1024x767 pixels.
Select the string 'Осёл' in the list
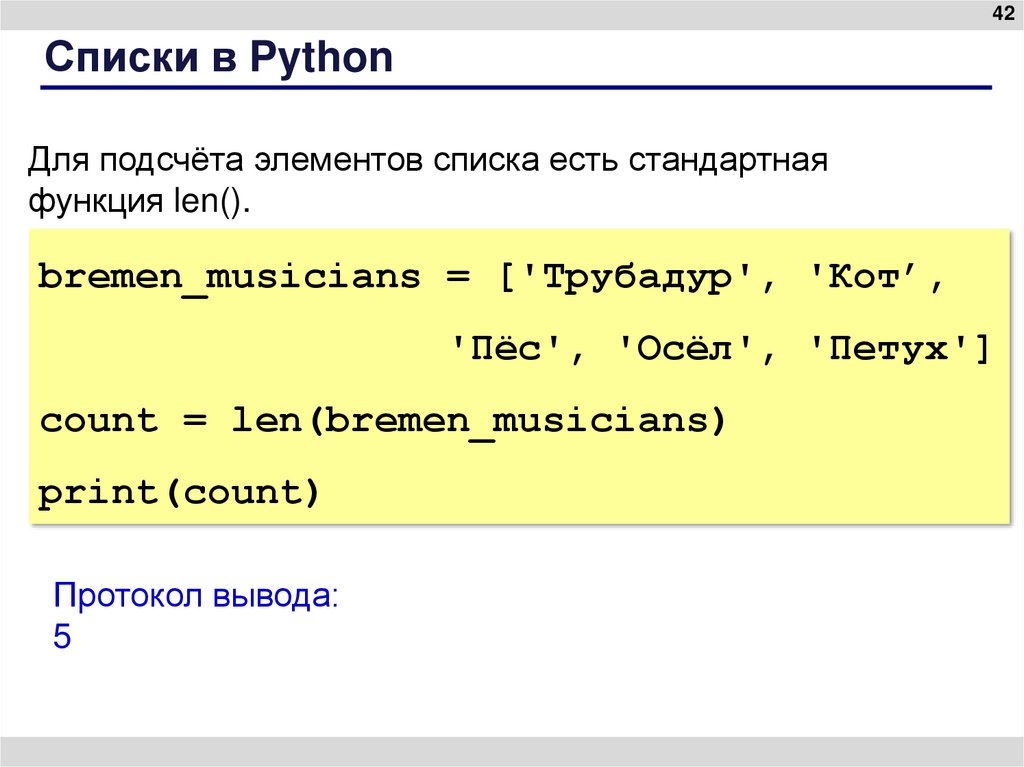(687, 349)
